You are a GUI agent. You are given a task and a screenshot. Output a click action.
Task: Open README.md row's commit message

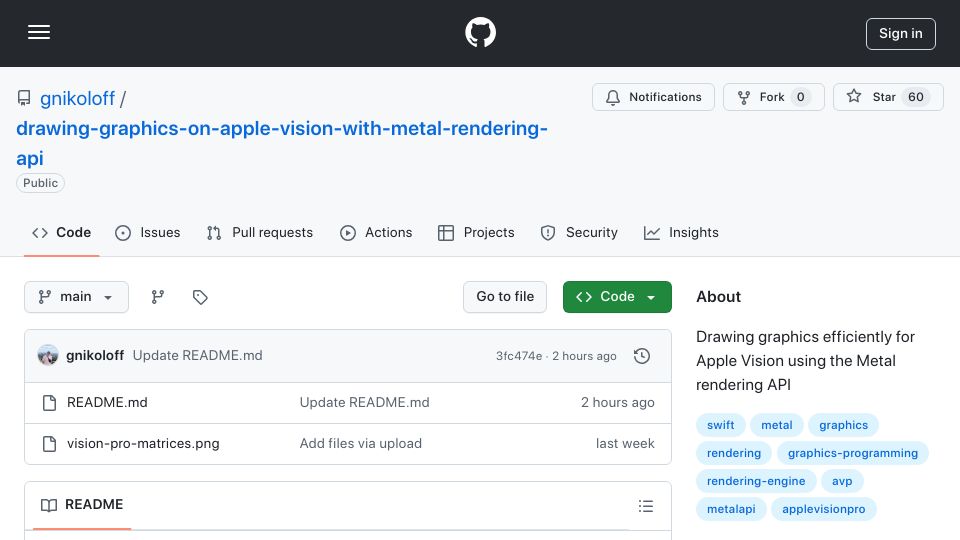(364, 402)
